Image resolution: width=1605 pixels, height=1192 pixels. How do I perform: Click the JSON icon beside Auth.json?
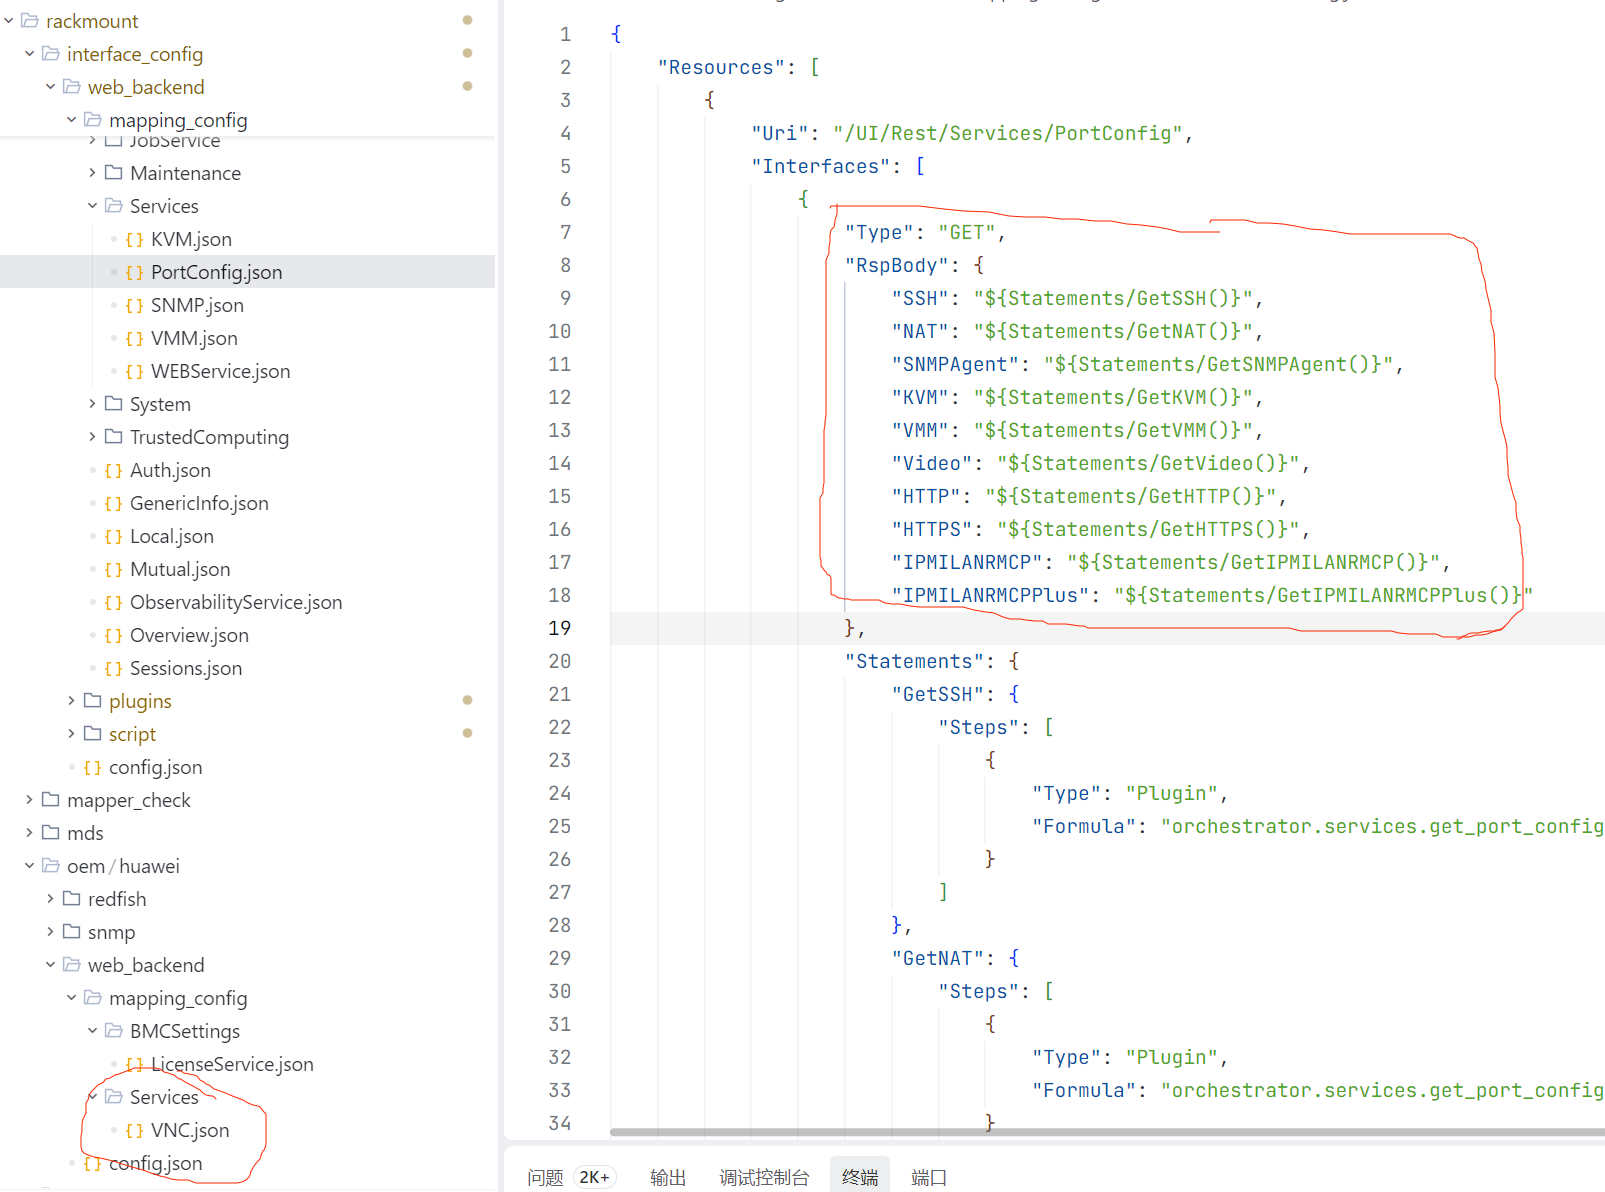[113, 471]
